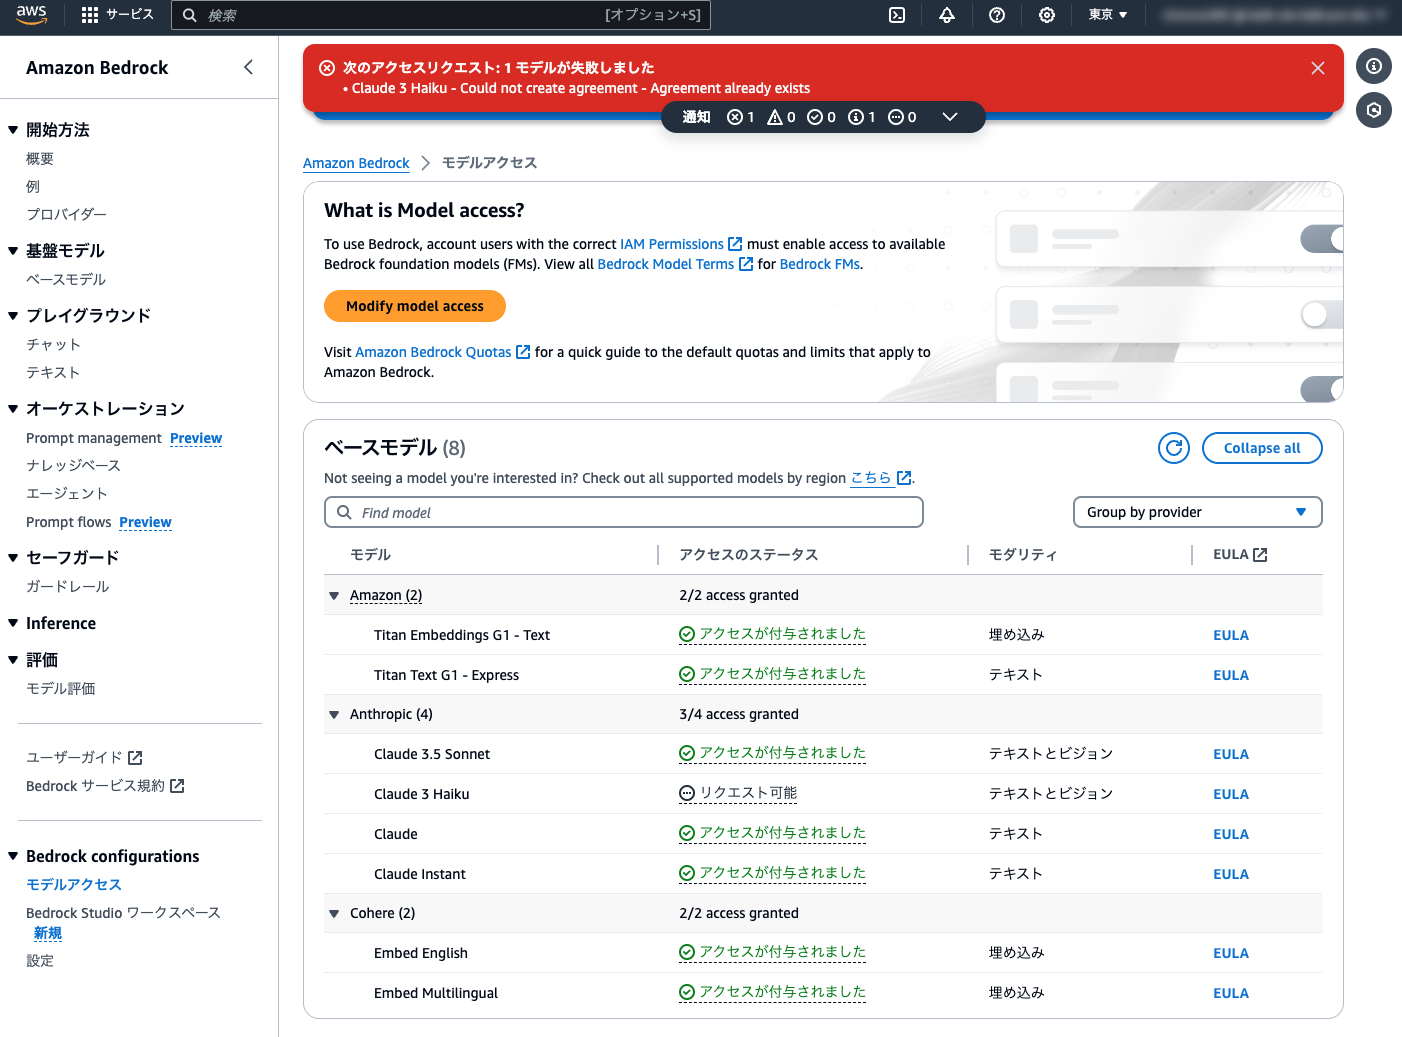Viewport: 1402px width, 1037px height.
Task: Click Claude 3.5 Sonnet access granted status
Action: pos(772,753)
